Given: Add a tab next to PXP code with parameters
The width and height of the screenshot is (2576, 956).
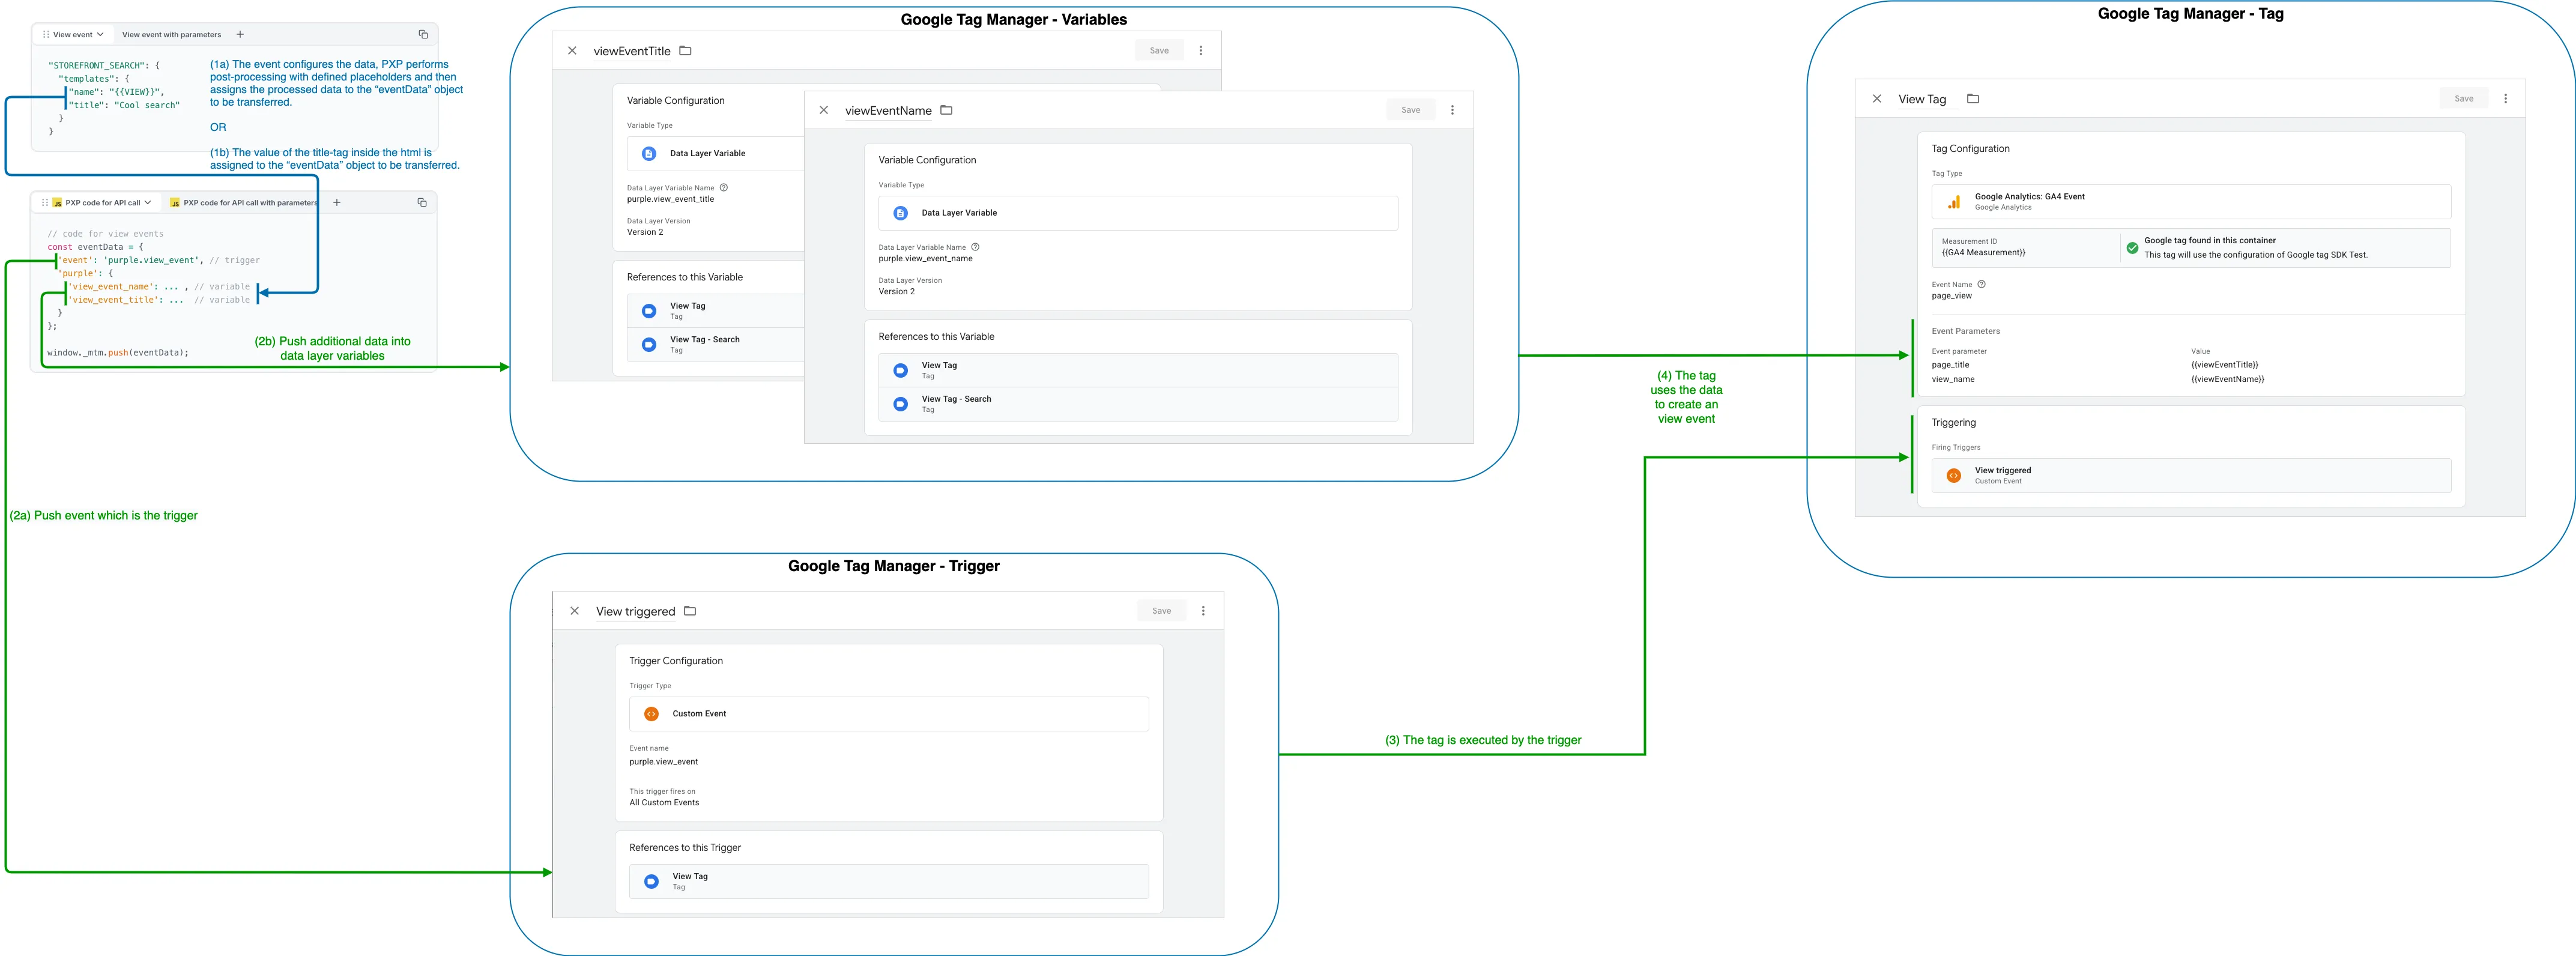Looking at the screenshot, I should pyautogui.click(x=337, y=202).
